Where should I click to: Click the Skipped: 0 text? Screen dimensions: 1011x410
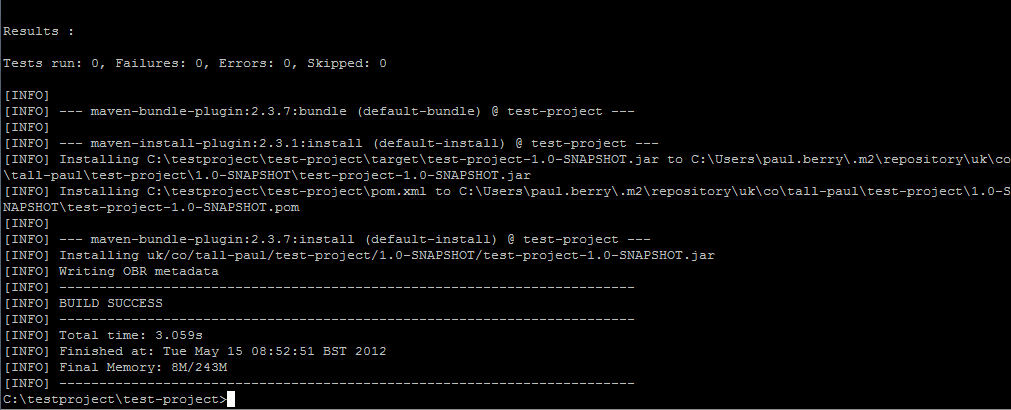(x=347, y=63)
